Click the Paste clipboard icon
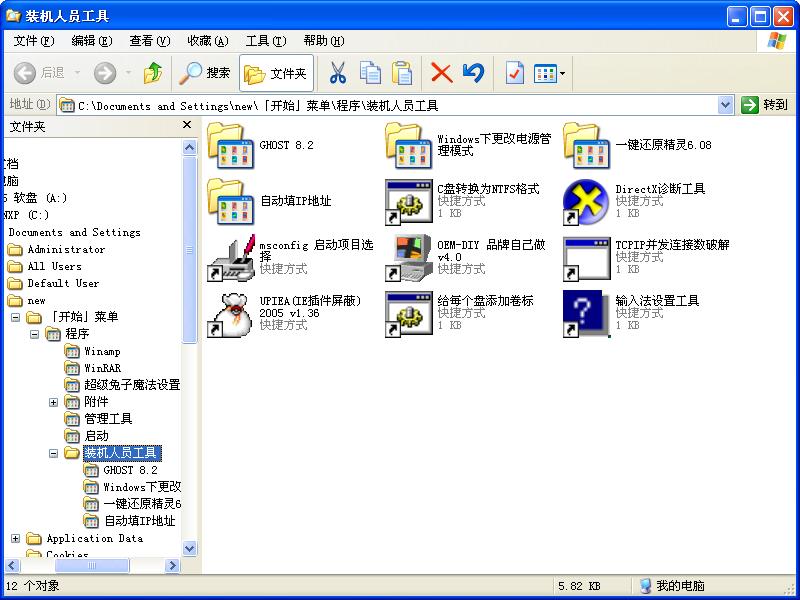Image resolution: width=800 pixels, height=600 pixels. tap(402, 73)
